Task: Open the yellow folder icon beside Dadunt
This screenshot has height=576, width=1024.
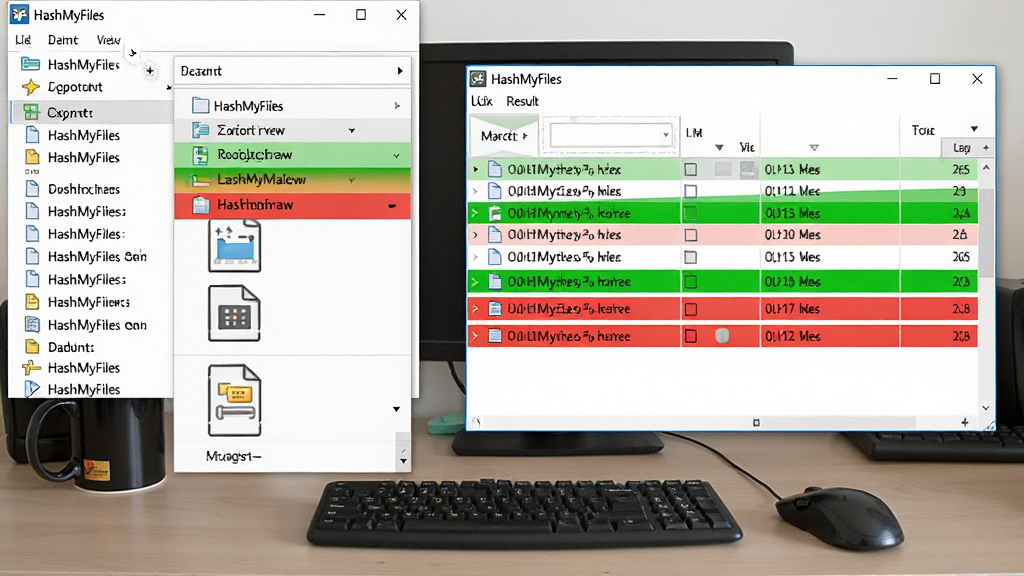Action: (x=31, y=347)
